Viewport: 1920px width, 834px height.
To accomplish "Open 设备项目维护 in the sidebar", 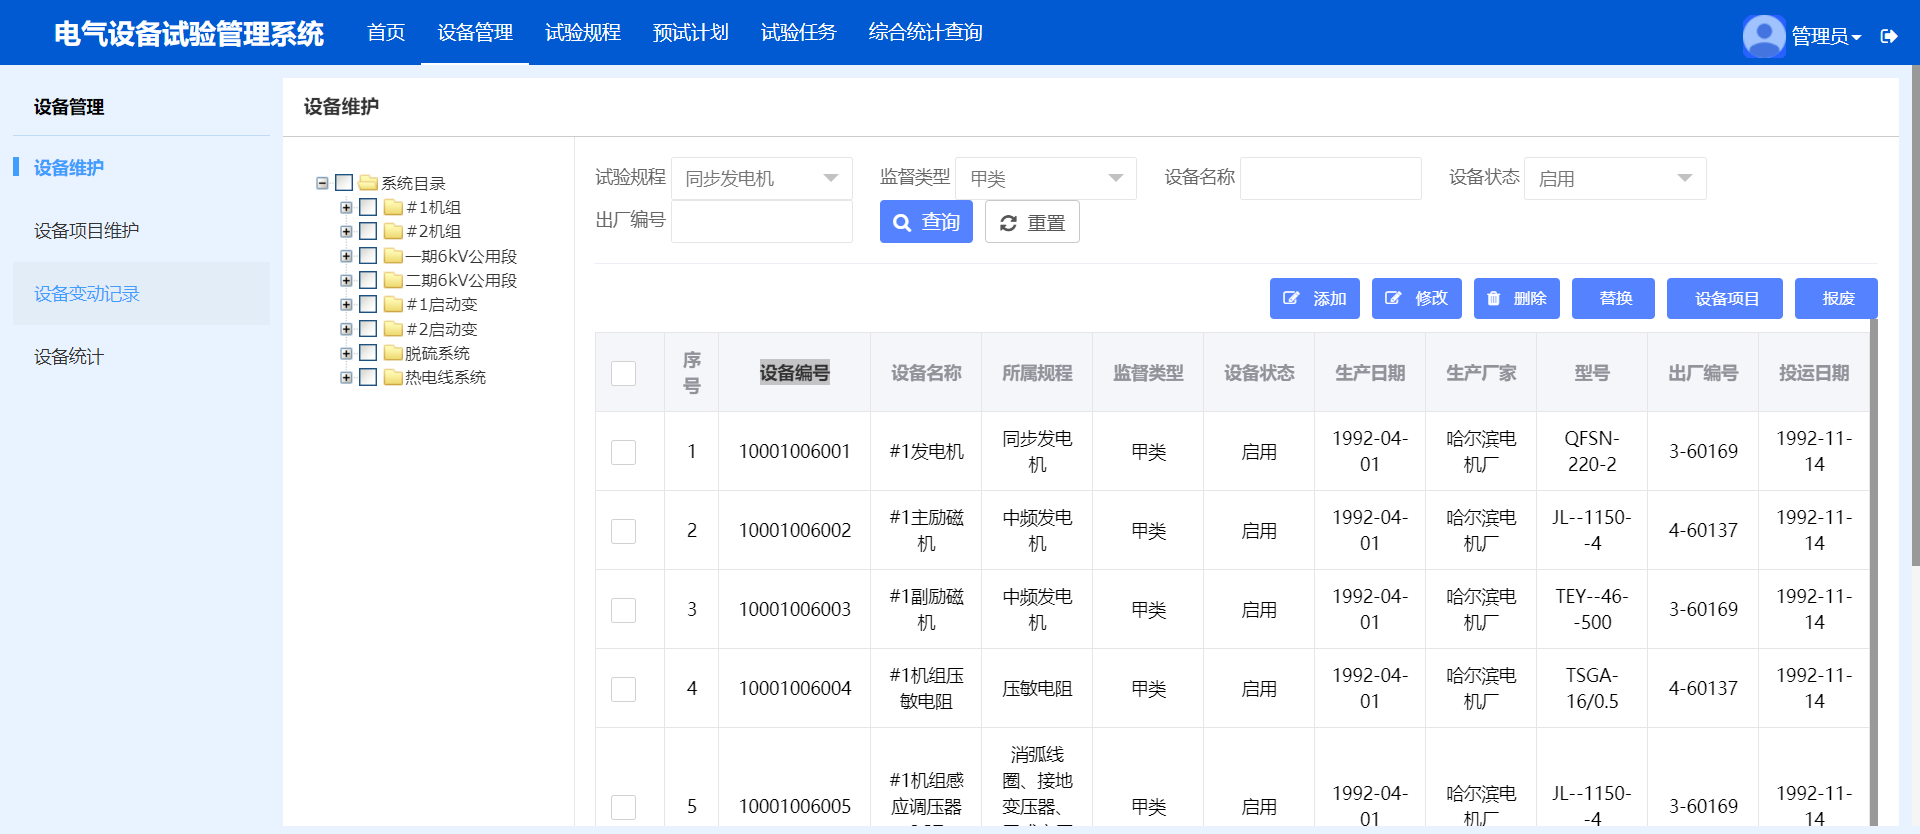I will [x=141, y=230].
